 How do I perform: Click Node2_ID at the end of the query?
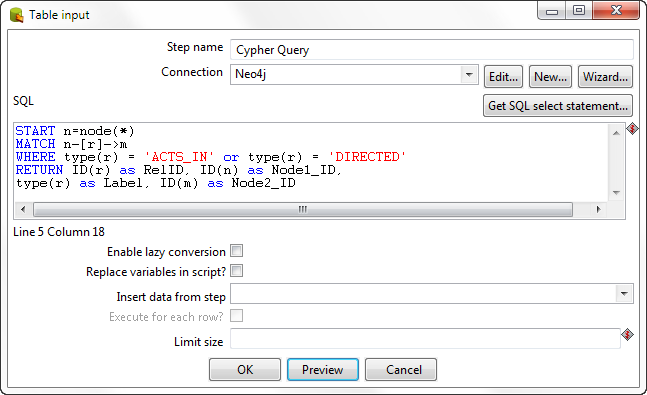pyautogui.click(x=263, y=183)
